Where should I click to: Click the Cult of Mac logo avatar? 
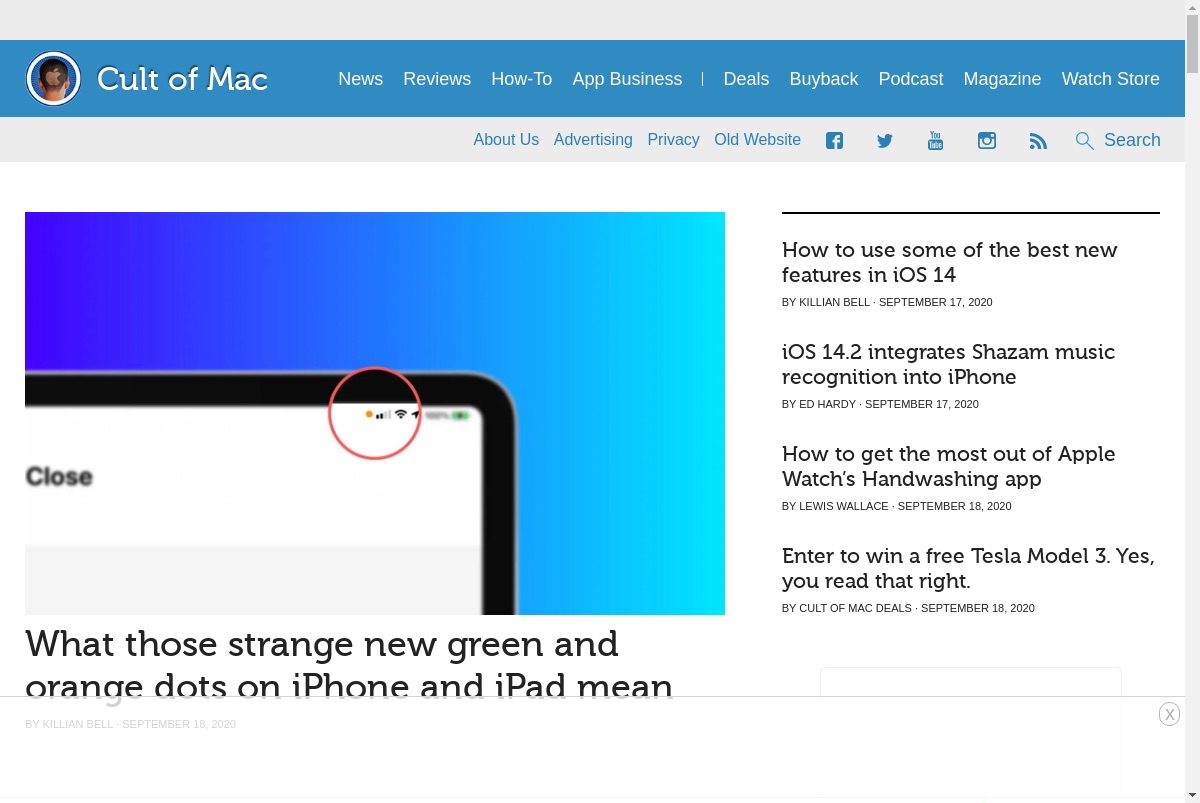click(x=53, y=78)
